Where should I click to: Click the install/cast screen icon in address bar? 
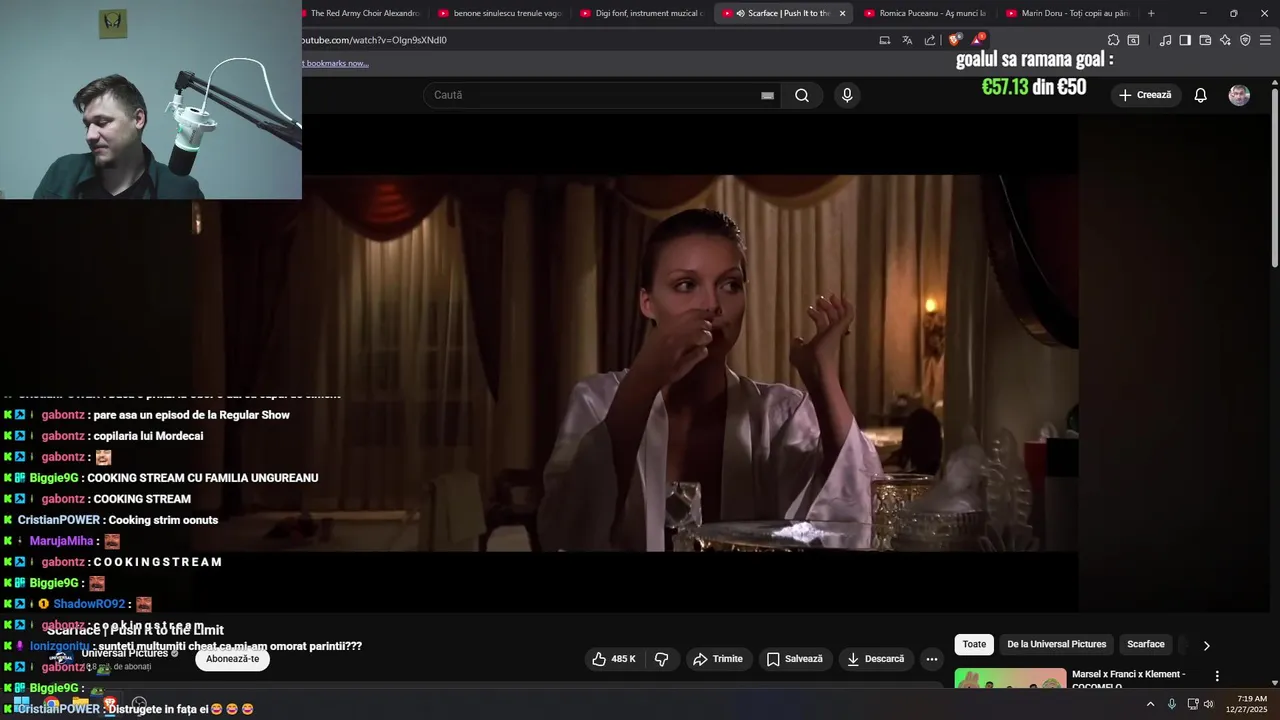point(884,40)
